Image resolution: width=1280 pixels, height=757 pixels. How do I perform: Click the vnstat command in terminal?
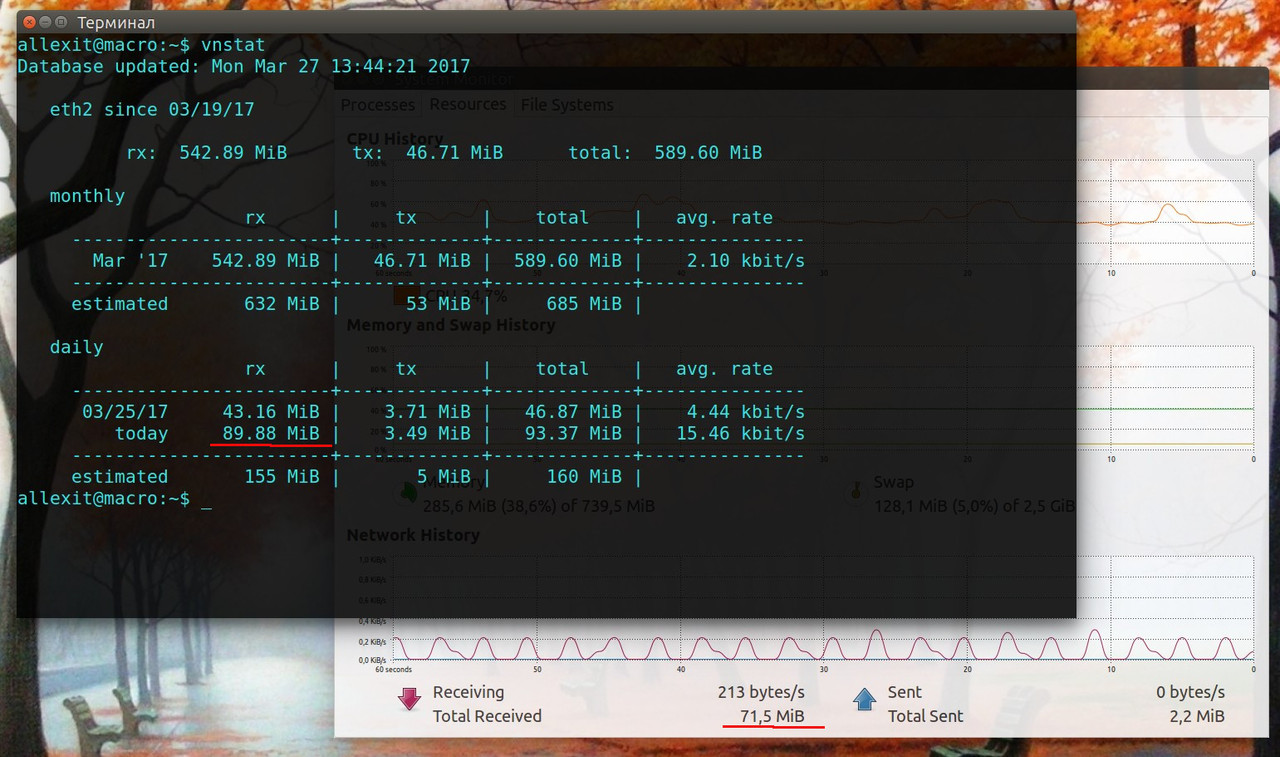coord(233,45)
